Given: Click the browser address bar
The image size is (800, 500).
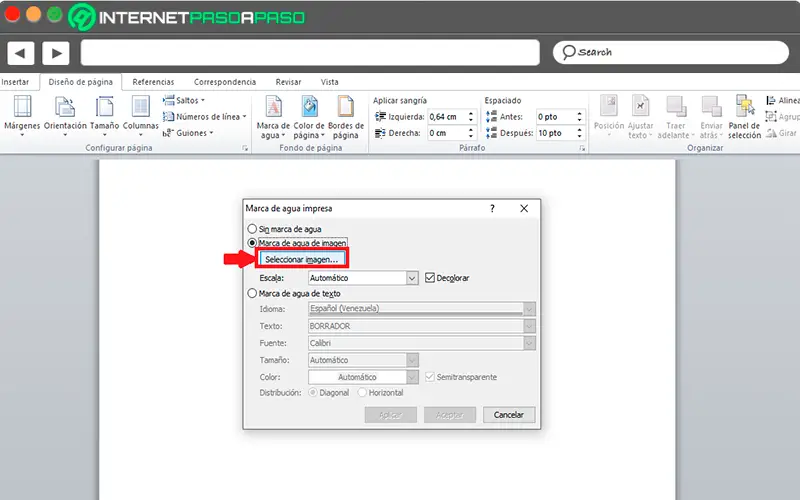Looking at the screenshot, I should tap(310, 53).
